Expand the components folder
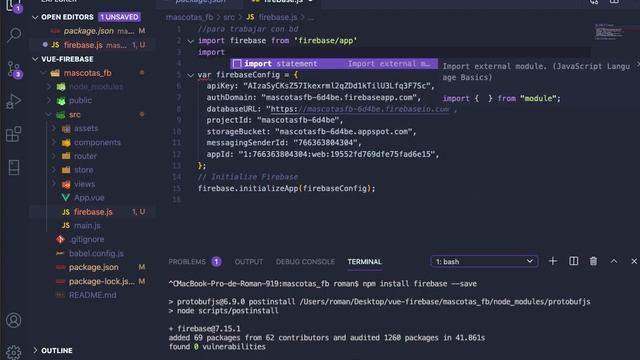The height and width of the screenshot is (360, 640). (54, 142)
